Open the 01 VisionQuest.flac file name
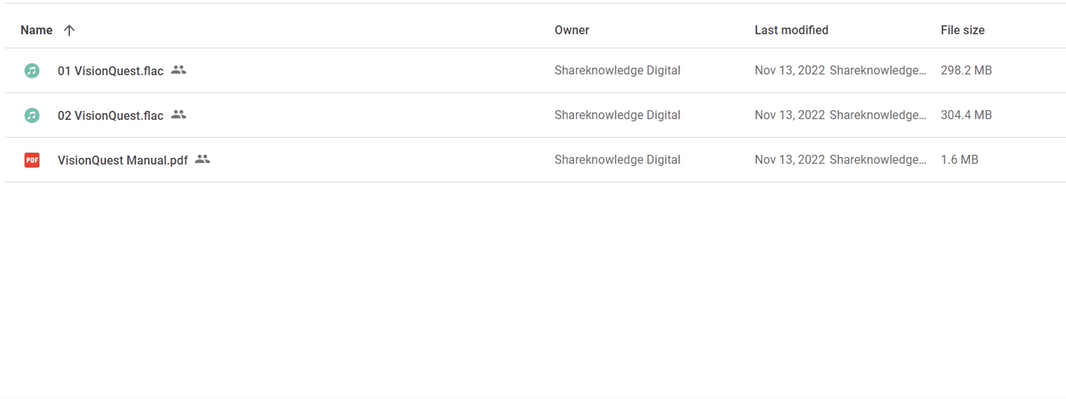 111,70
